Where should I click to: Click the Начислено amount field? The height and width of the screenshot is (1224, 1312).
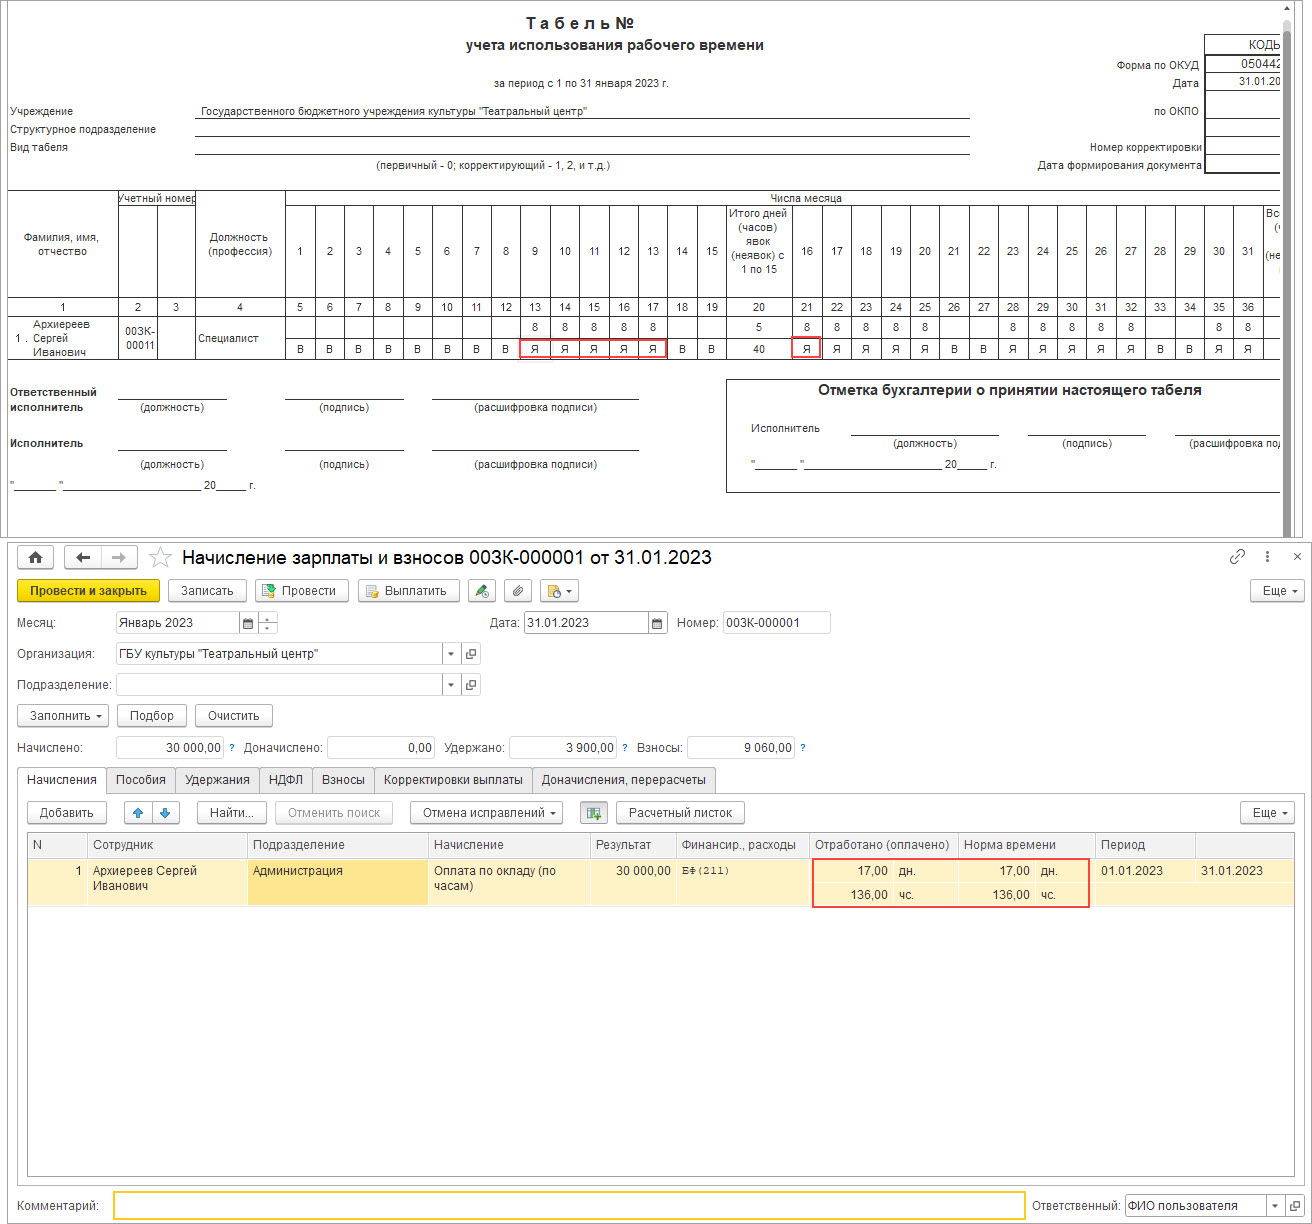click(170, 748)
